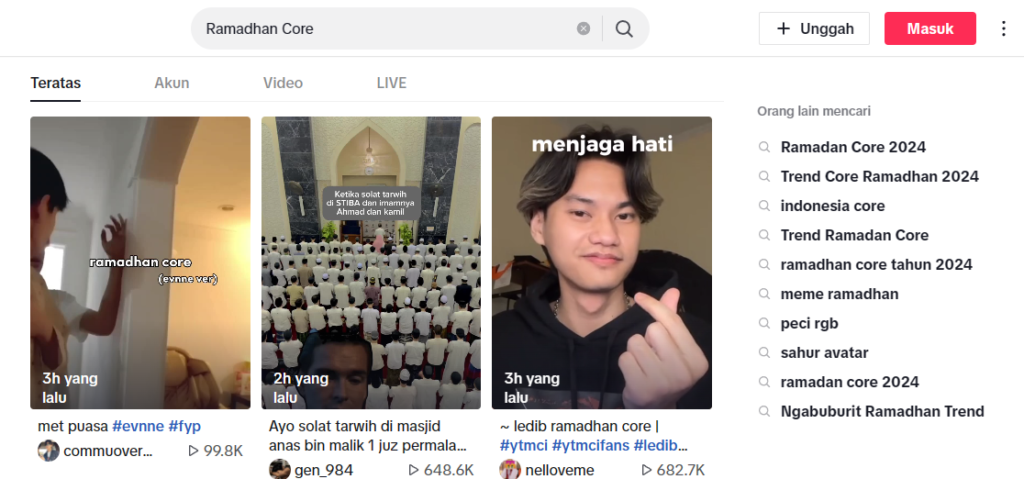Switch to the Video tab

coord(283,83)
